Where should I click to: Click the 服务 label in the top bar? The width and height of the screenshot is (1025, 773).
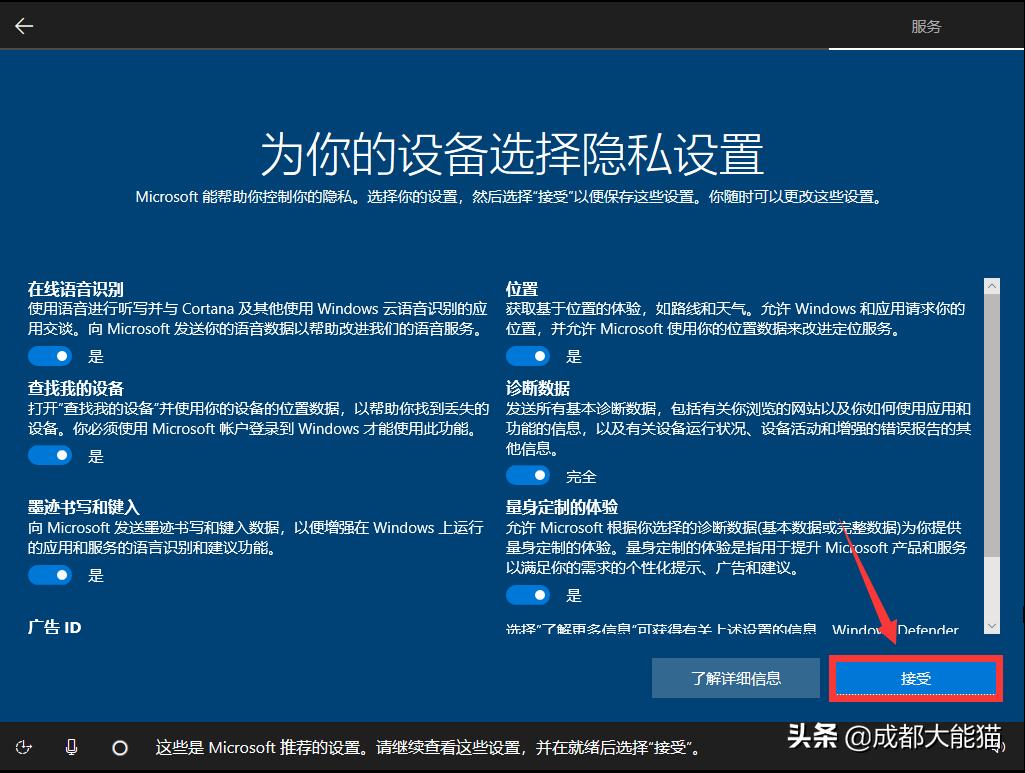coord(926,25)
